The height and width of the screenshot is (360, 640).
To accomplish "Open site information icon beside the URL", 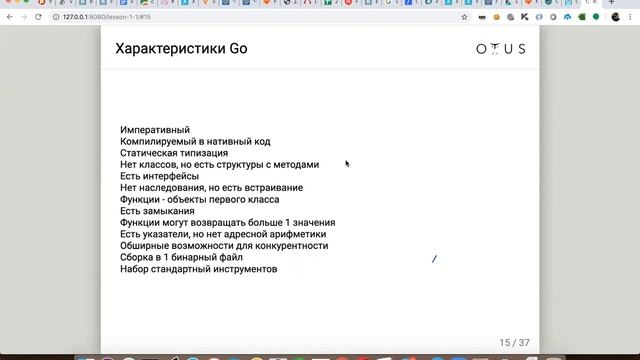I will 56,17.
